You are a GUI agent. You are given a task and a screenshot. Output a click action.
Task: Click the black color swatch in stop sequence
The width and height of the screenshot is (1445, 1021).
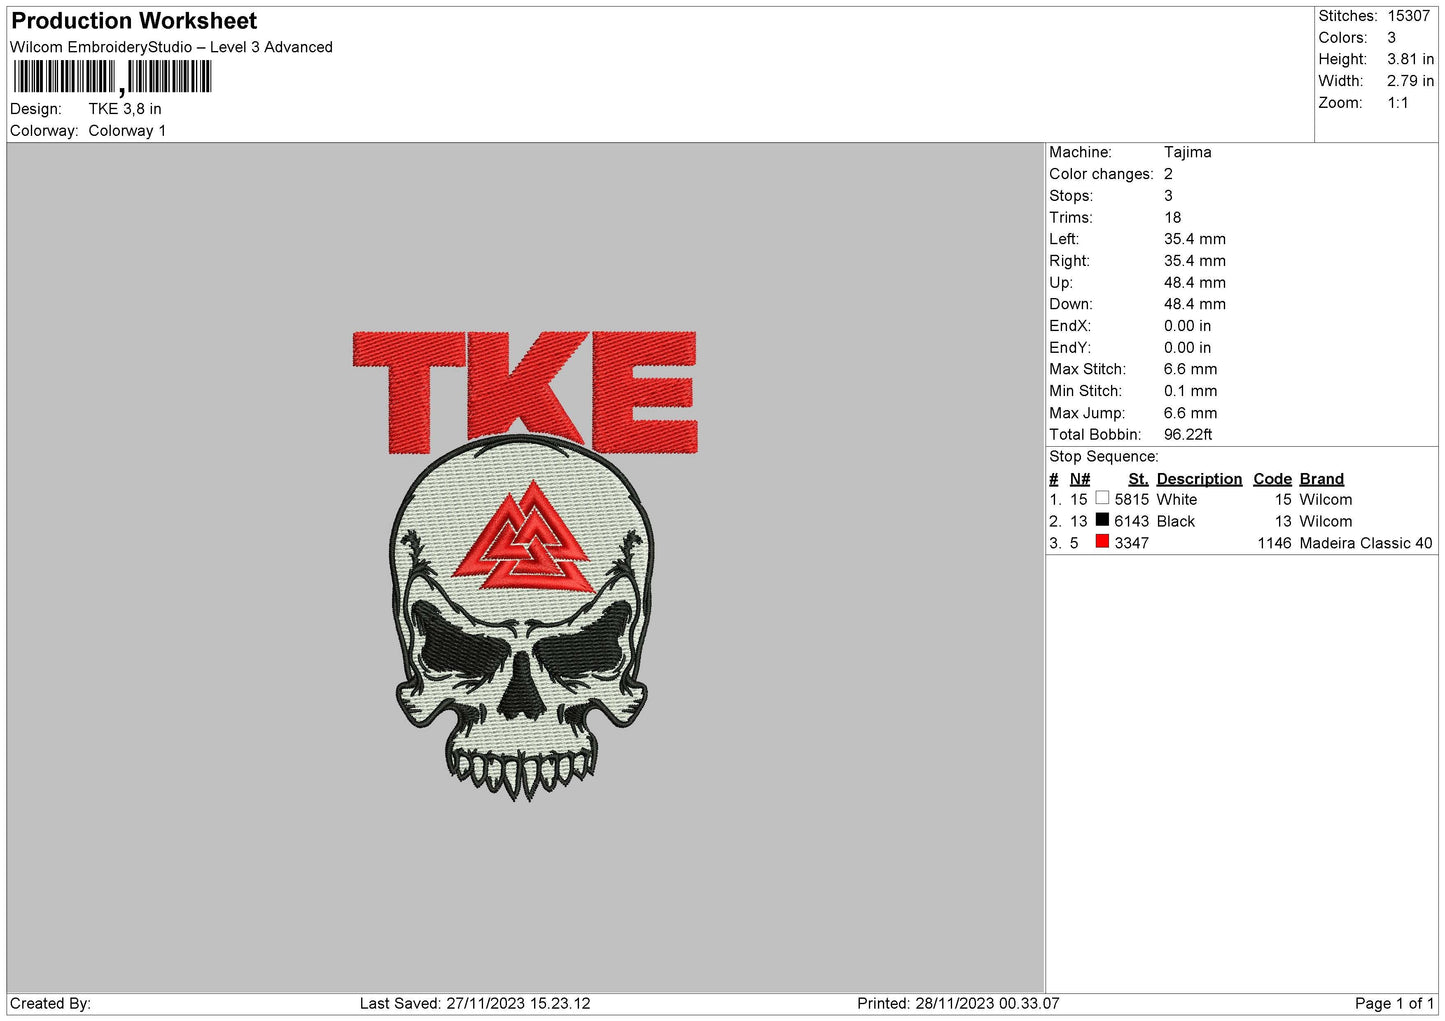tap(1102, 520)
